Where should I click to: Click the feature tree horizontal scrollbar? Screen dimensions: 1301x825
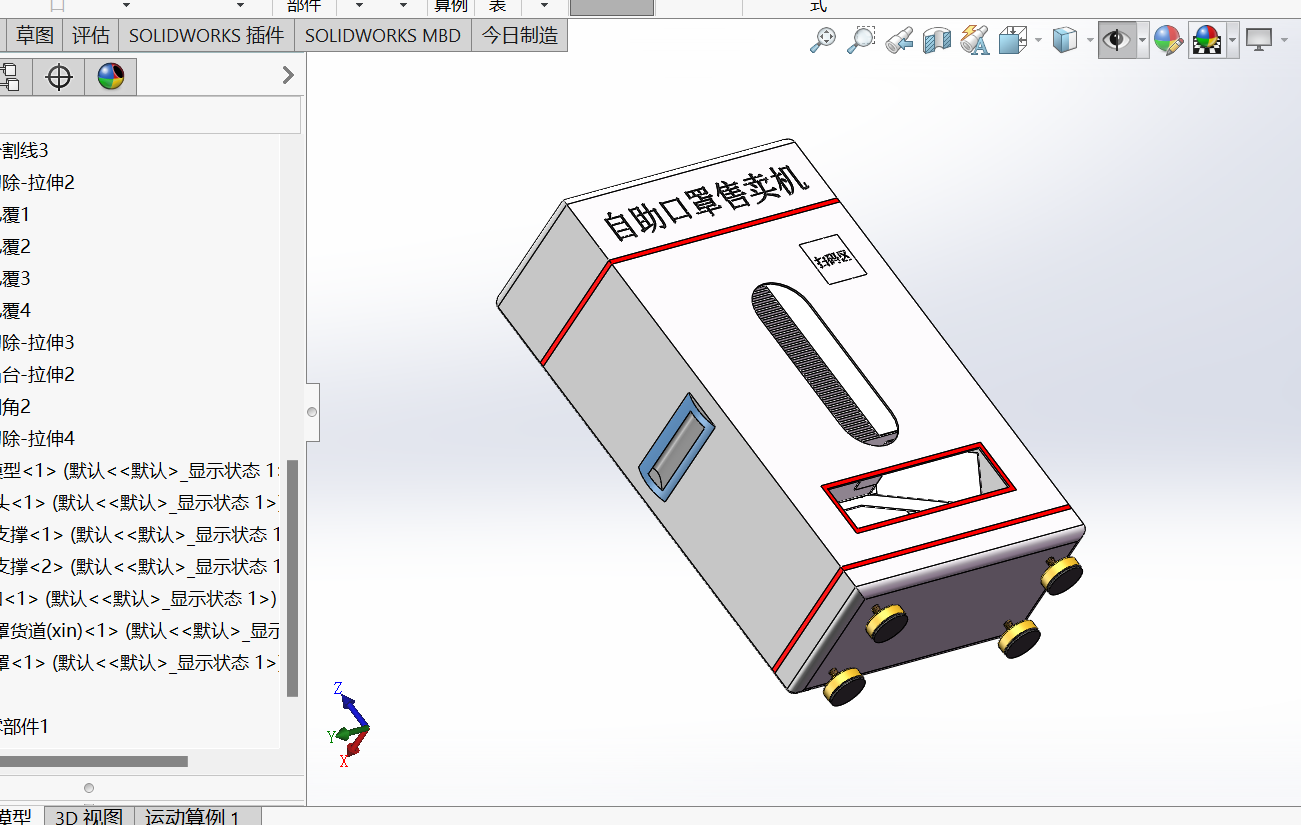click(93, 762)
